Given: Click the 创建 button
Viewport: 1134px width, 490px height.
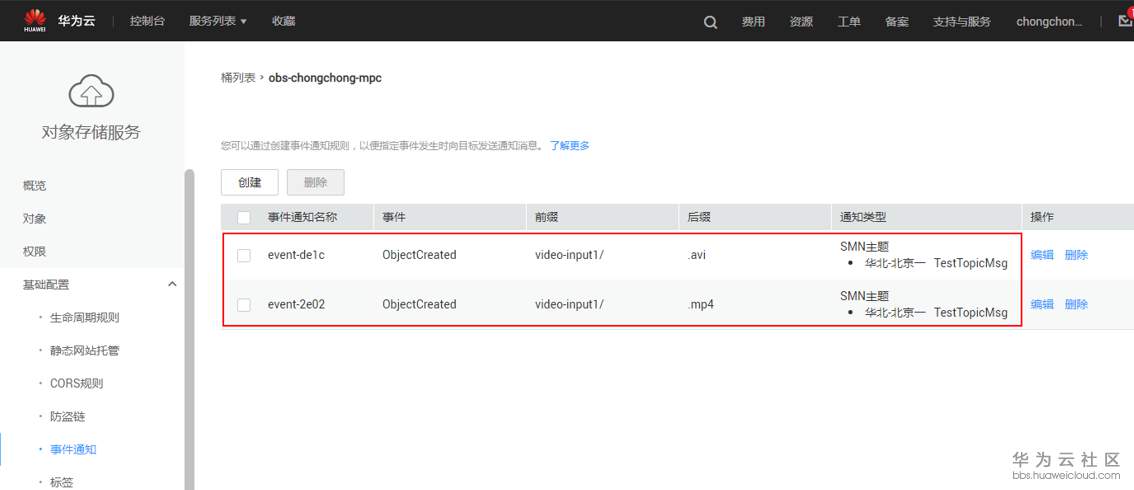Looking at the screenshot, I should [250, 182].
